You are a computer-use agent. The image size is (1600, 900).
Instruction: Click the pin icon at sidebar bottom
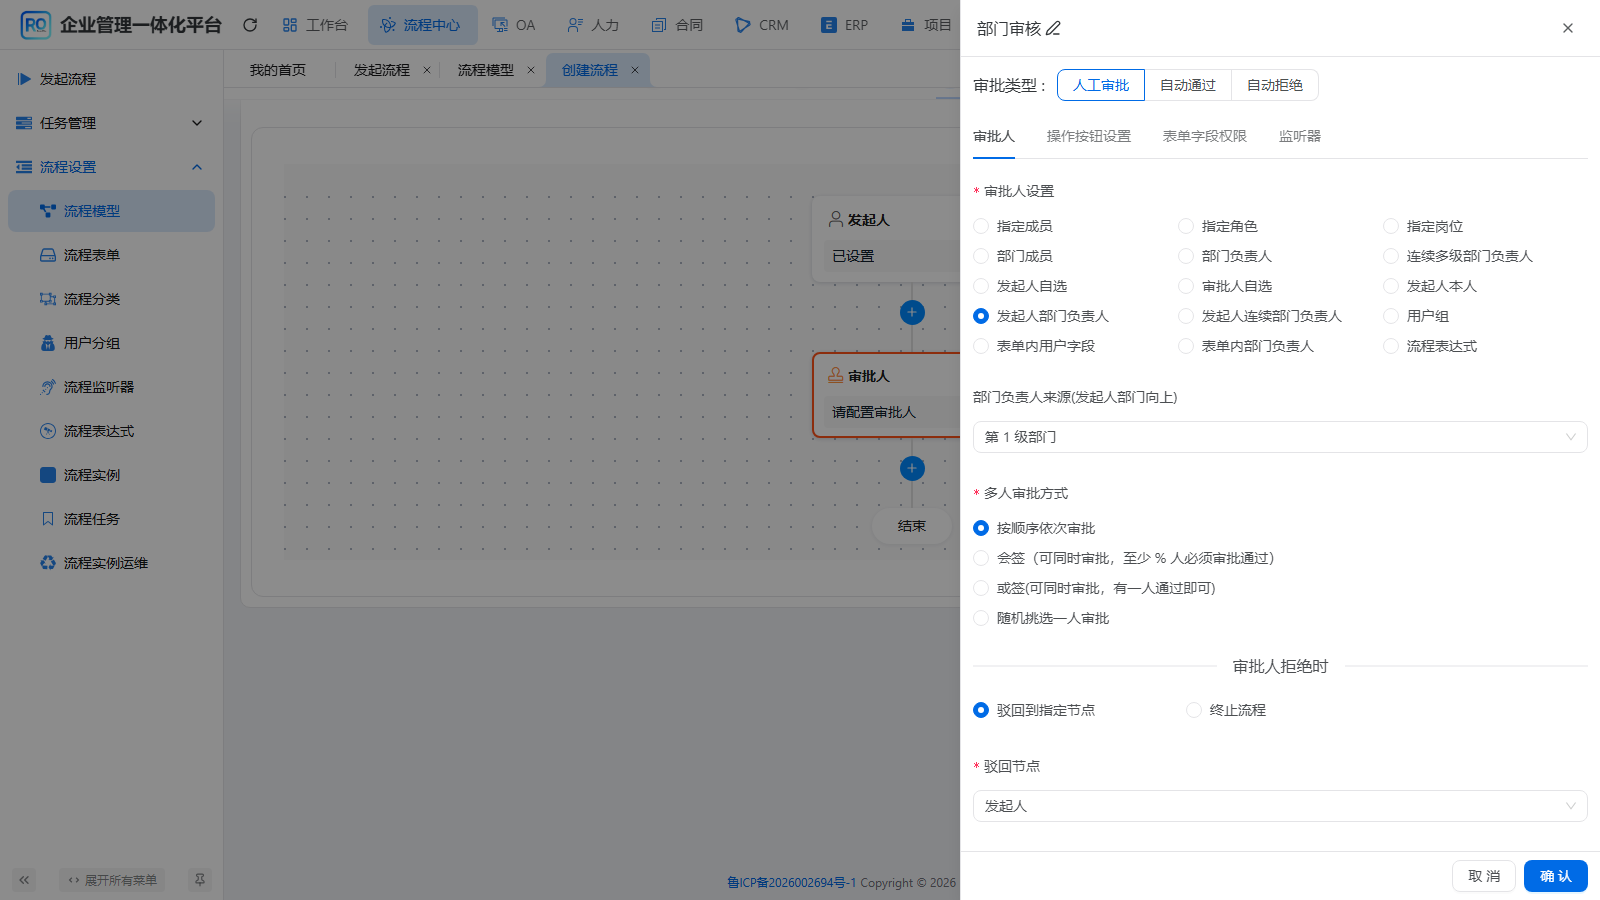point(200,880)
